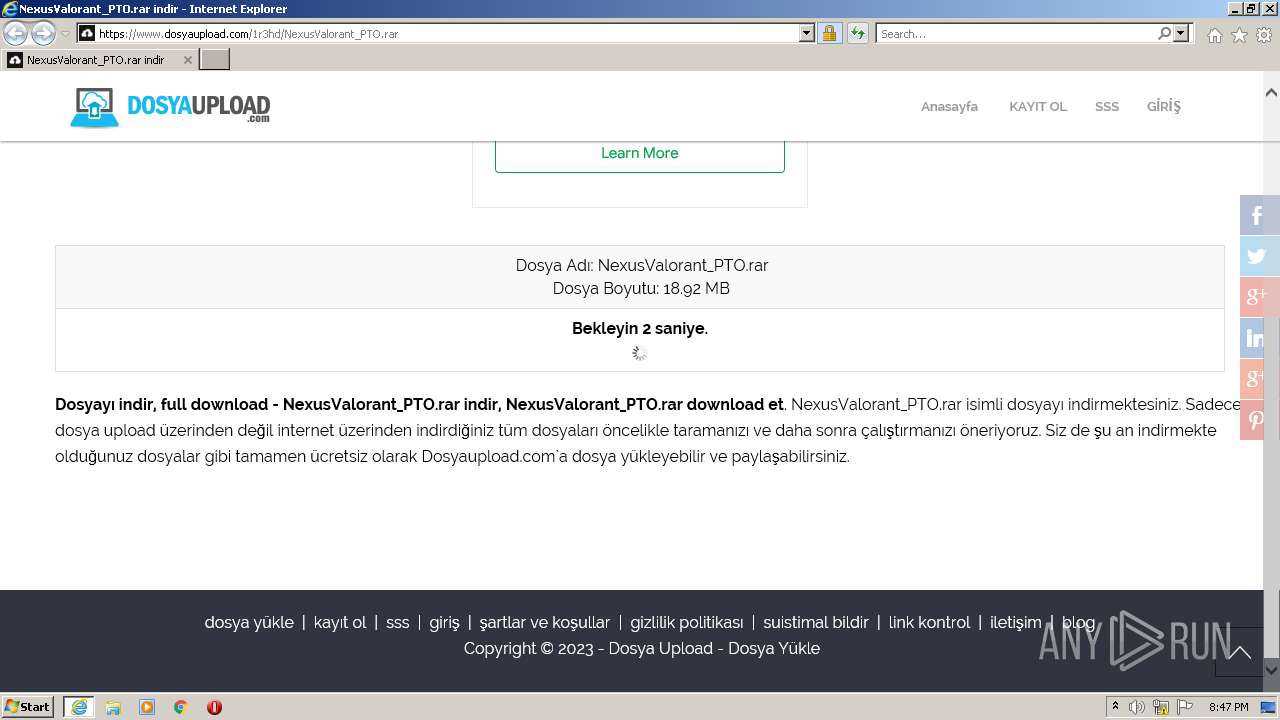Click the Bekleyin 2 saniye countdown text
Image resolution: width=1280 pixels, height=720 pixels.
(640, 328)
